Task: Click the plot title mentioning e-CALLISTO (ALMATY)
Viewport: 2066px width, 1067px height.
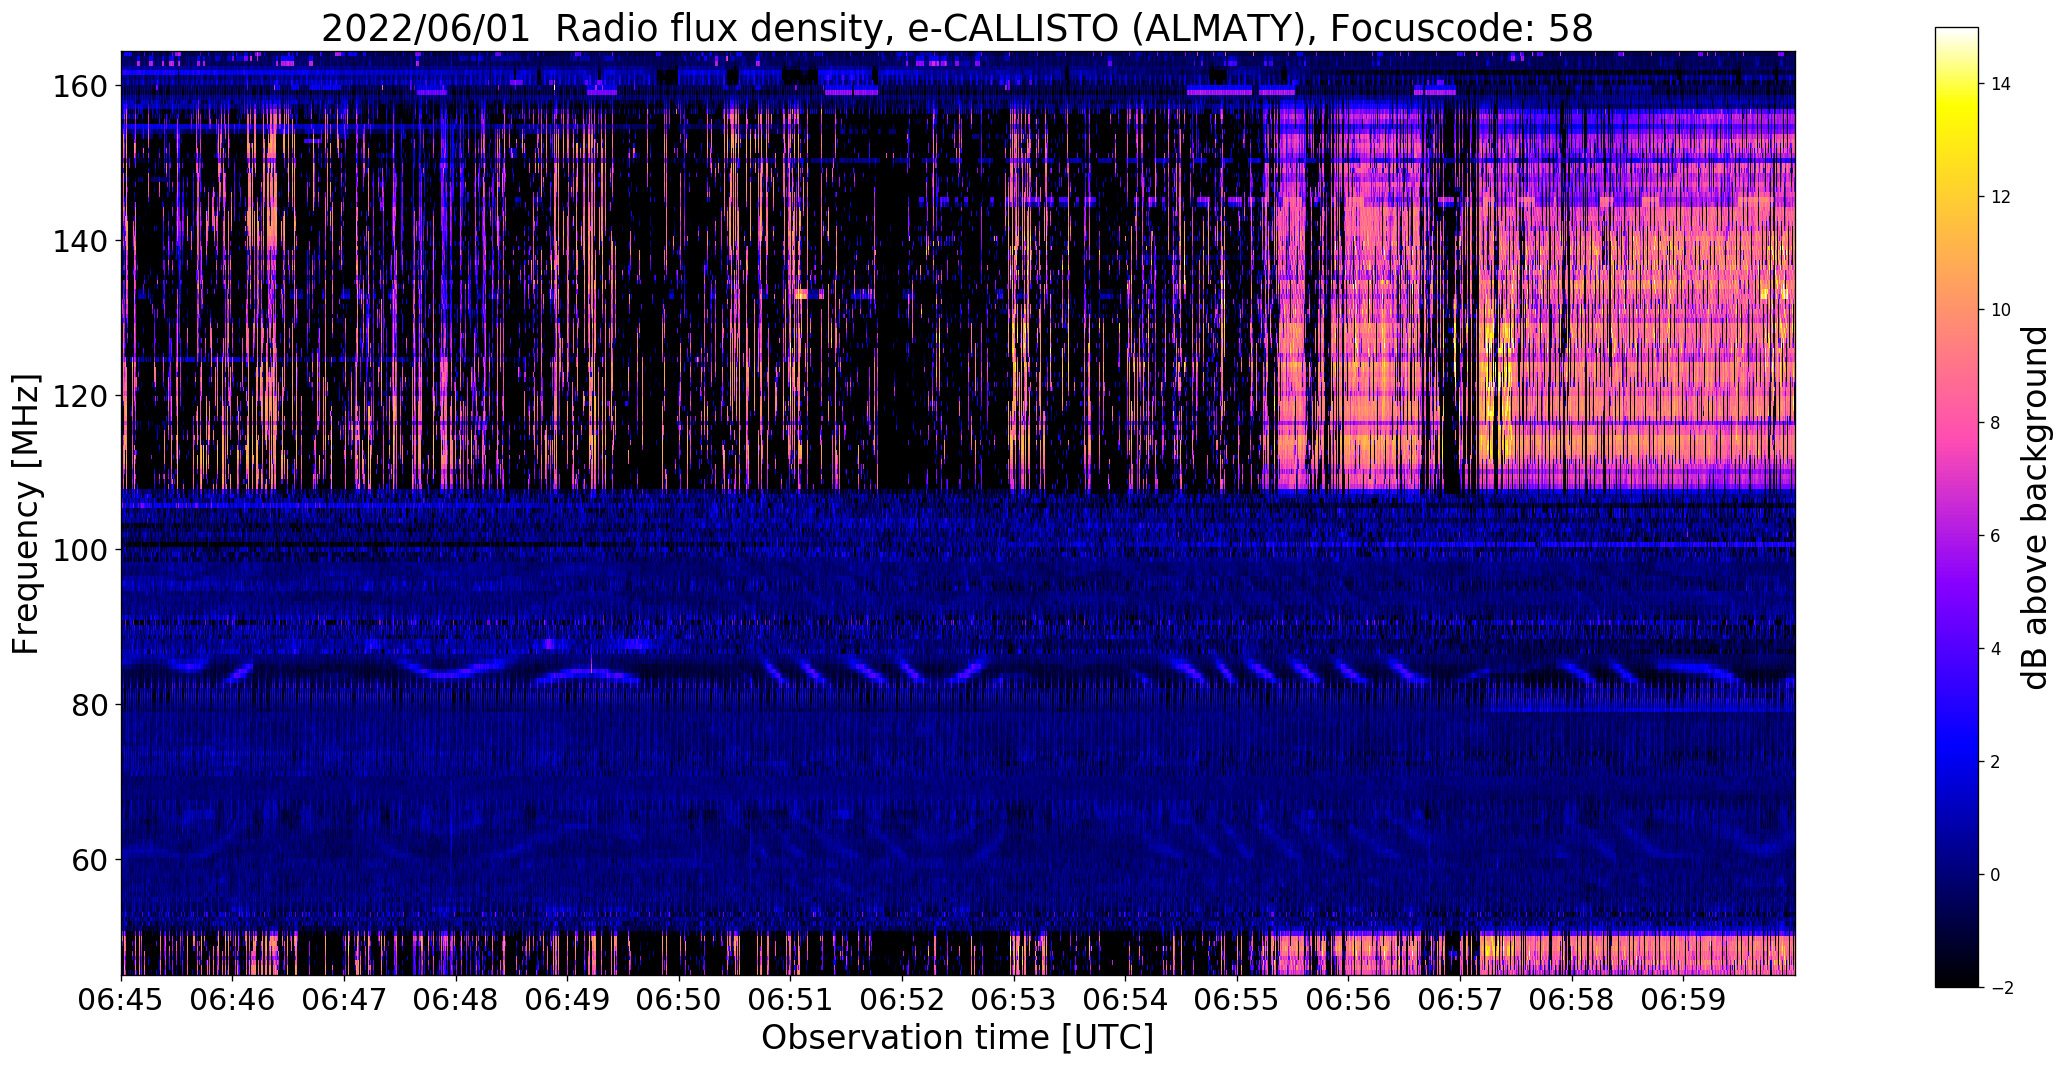Action: 957,27
